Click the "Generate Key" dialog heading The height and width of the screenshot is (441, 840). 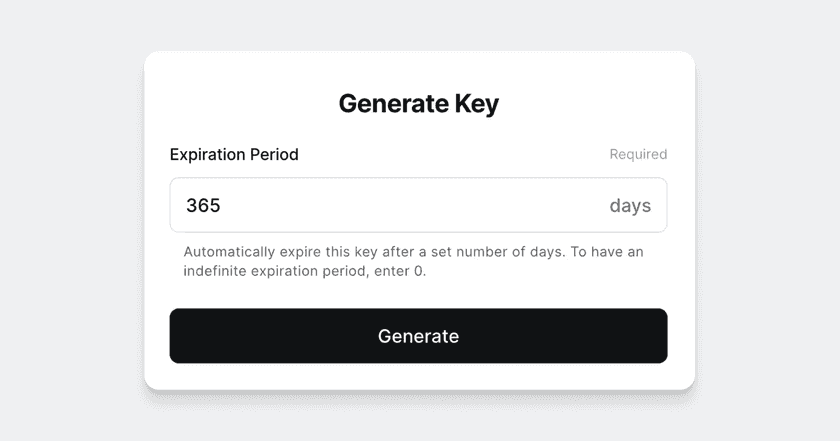(x=418, y=103)
